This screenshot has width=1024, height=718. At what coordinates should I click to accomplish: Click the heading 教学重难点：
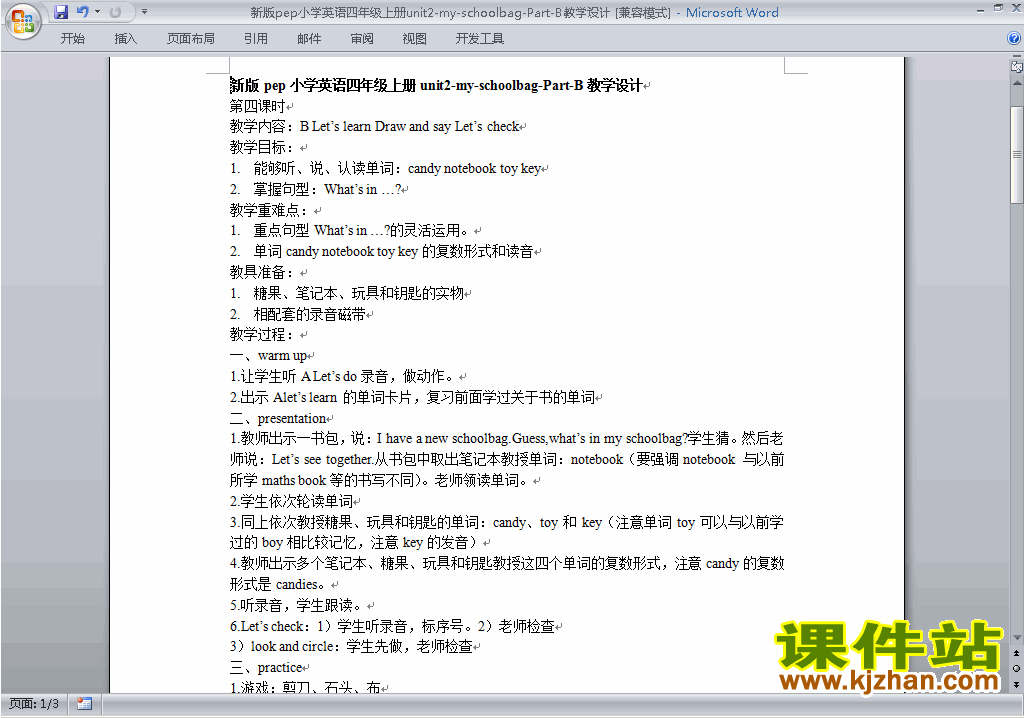(269, 210)
